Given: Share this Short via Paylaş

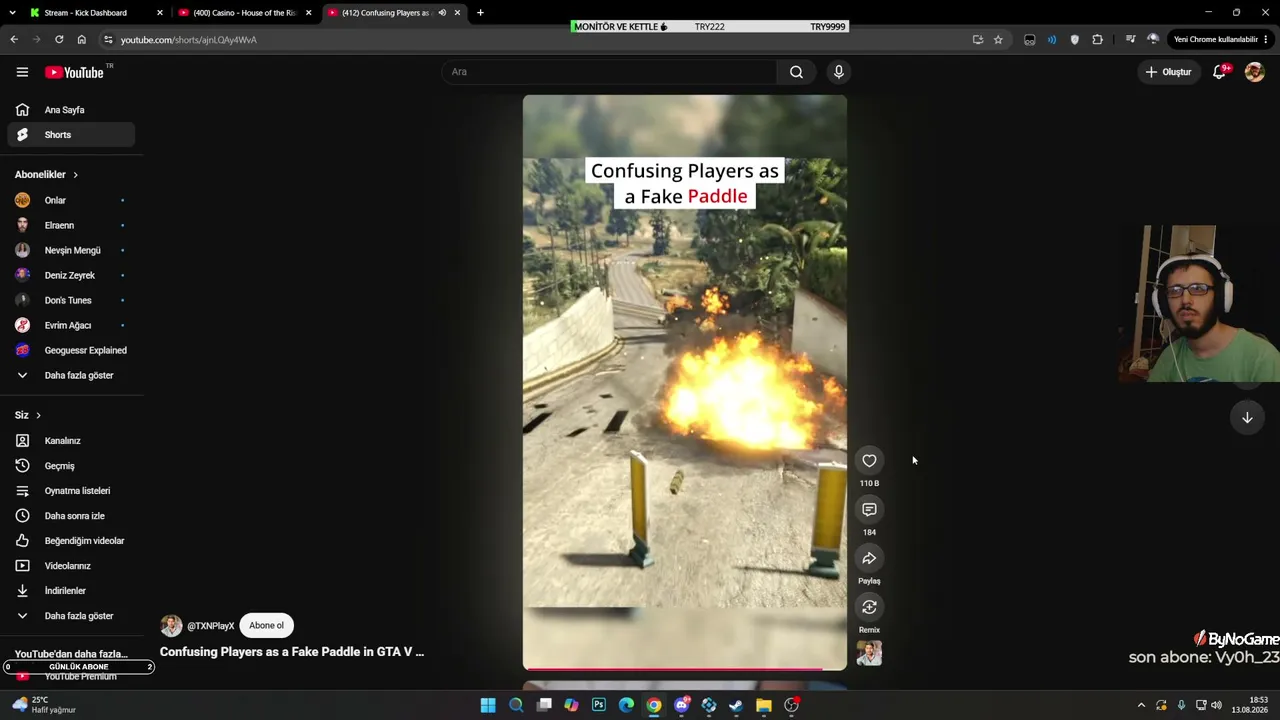Looking at the screenshot, I should click(x=869, y=559).
